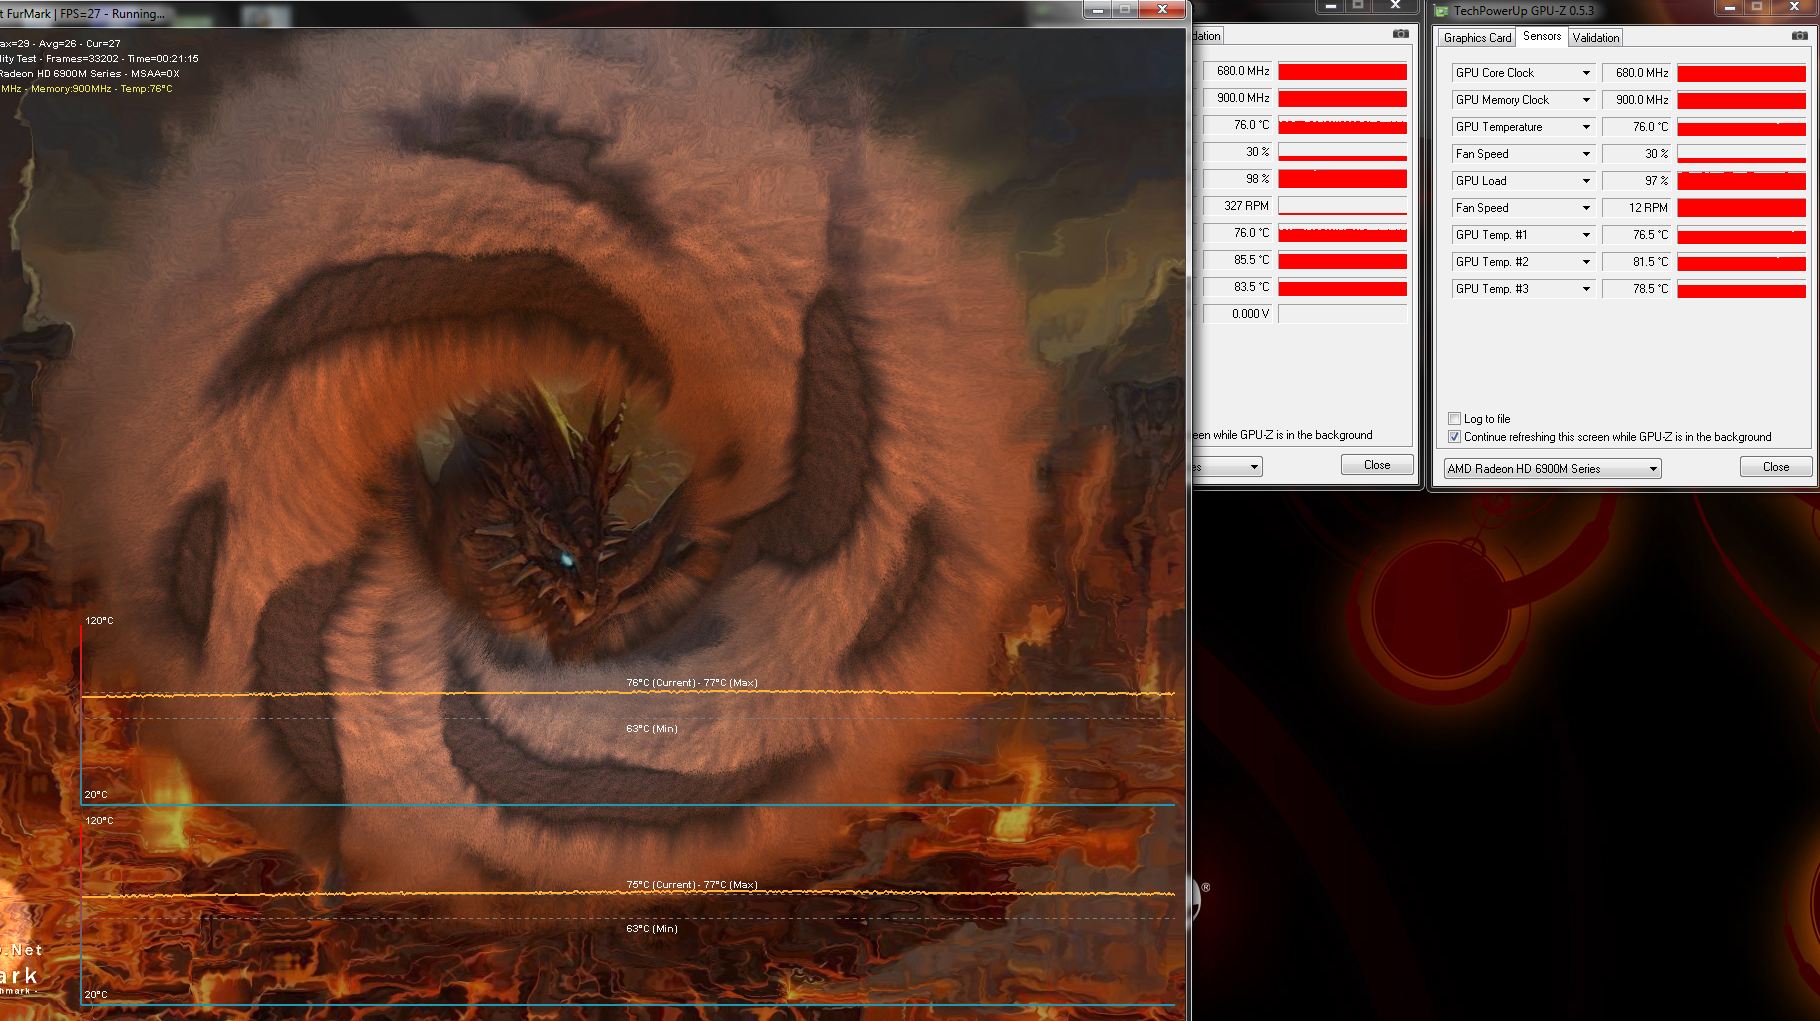Click the partly hidden Validation tab in the left GPU-Z window
1820x1021 pixels.
pyautogui.click(x=1207, y=36)
